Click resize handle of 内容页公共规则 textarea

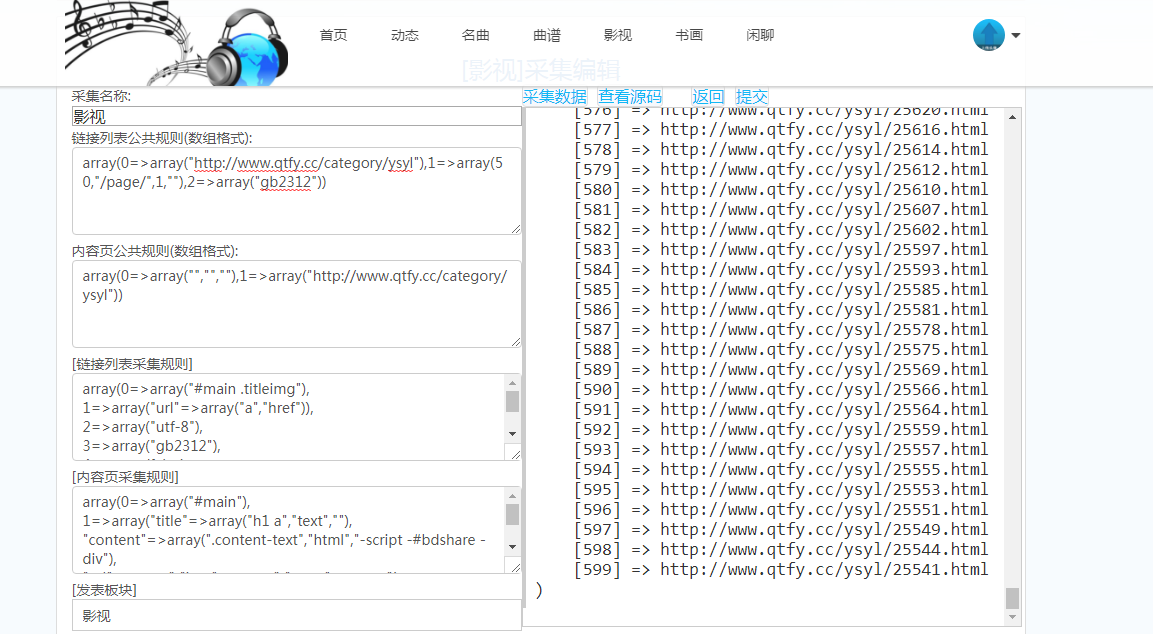pos(515,341)
